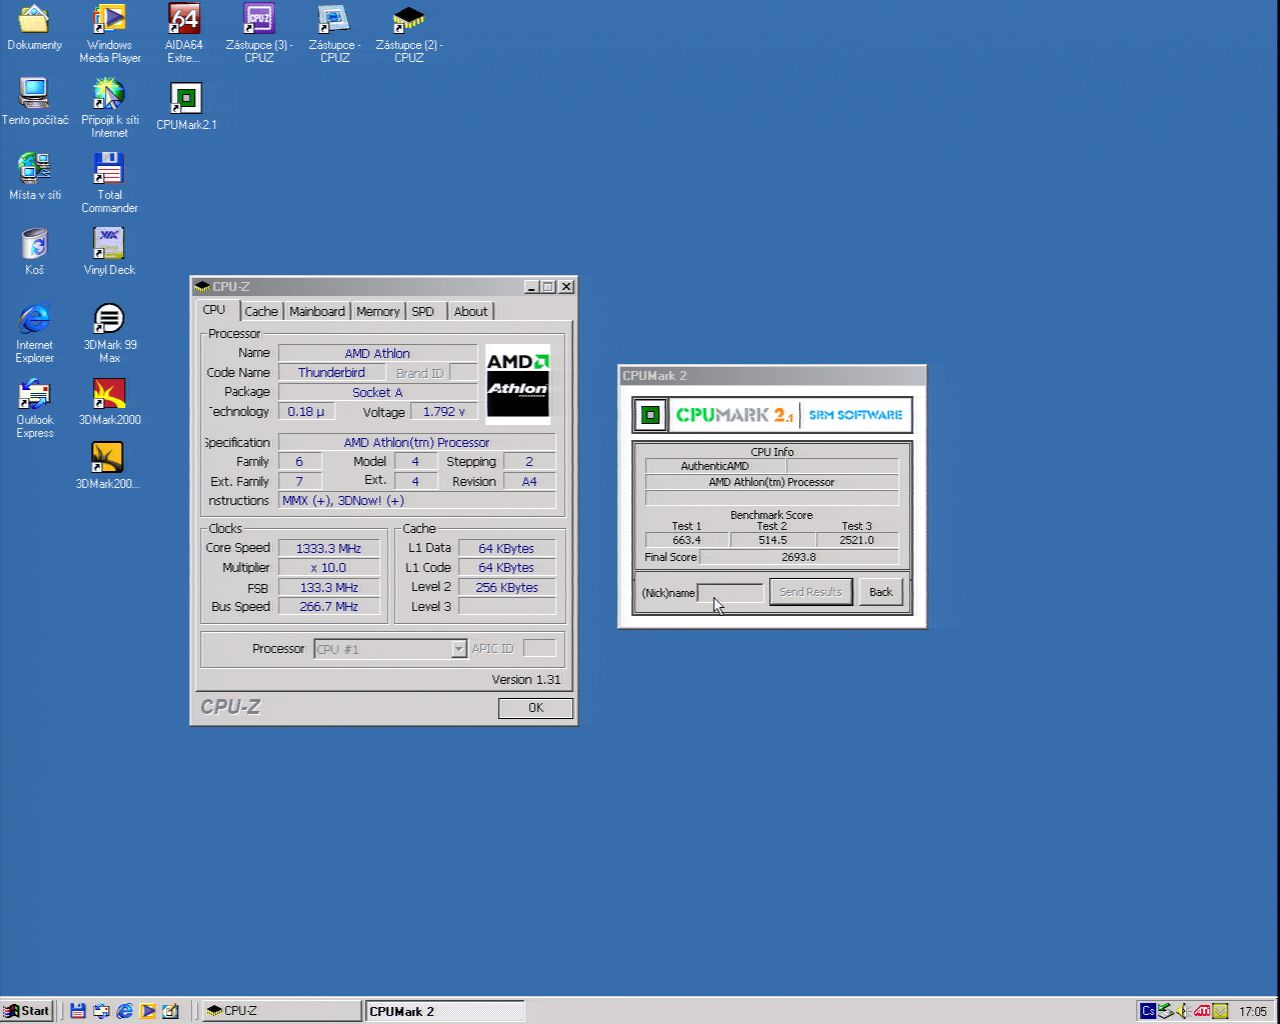Click the Test 3 score 2521.0
Image resolution: width=1280 pixels, height=1024 pixels.
856,540
